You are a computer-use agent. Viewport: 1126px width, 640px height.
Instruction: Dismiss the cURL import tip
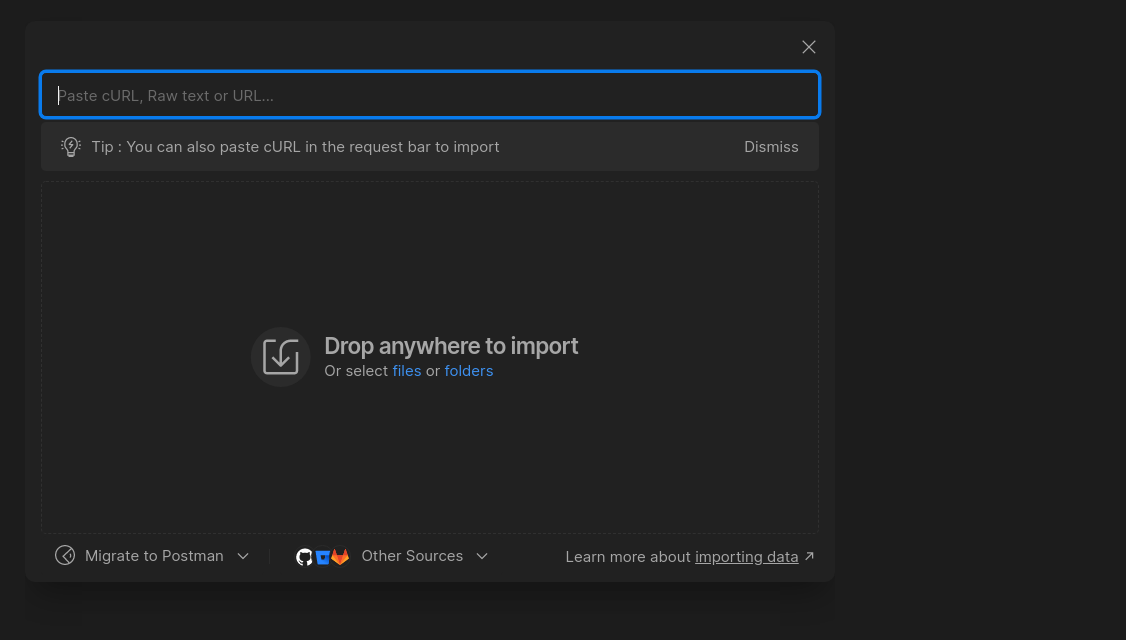click(770, 147)
